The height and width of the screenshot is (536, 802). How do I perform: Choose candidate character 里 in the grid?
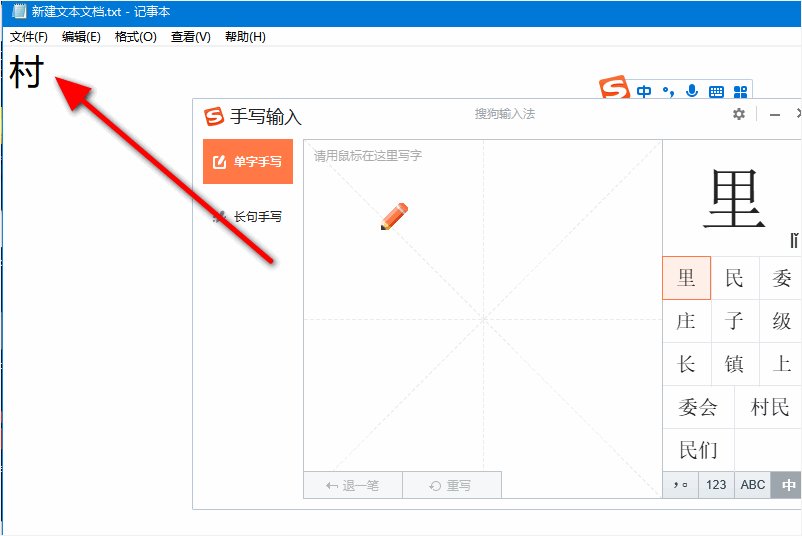point(686,278)
